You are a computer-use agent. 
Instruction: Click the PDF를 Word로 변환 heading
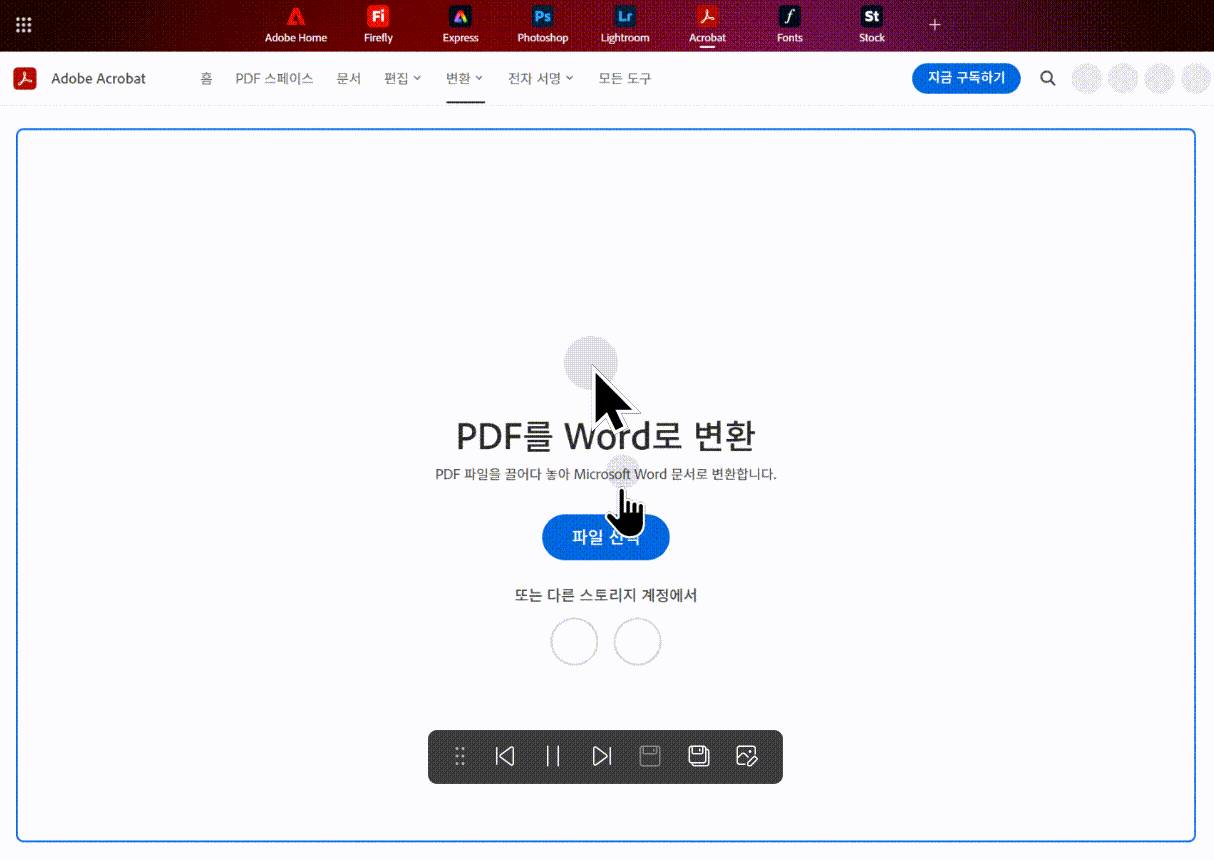pos(605,436)
